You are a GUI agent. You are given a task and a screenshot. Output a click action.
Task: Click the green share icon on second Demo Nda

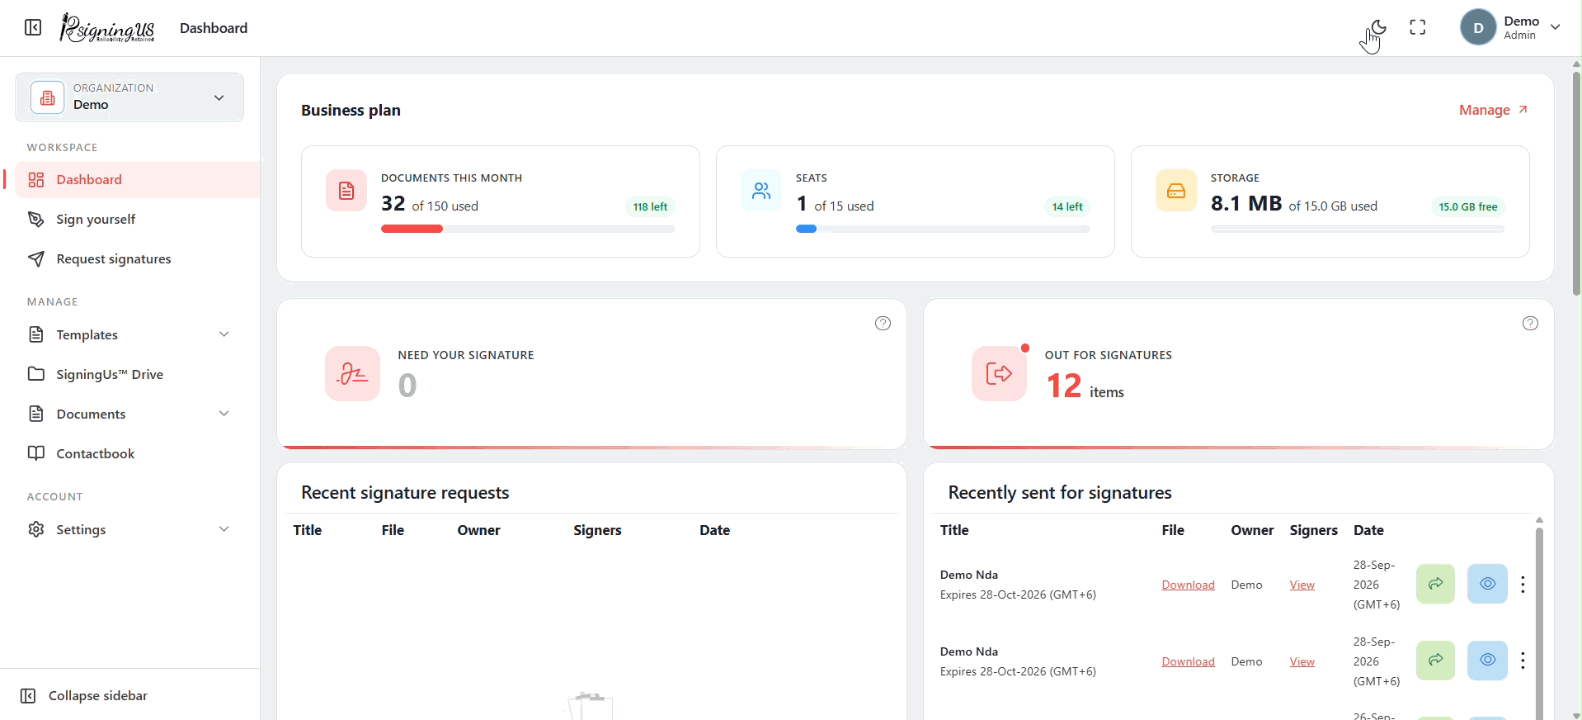(1436, 660)
